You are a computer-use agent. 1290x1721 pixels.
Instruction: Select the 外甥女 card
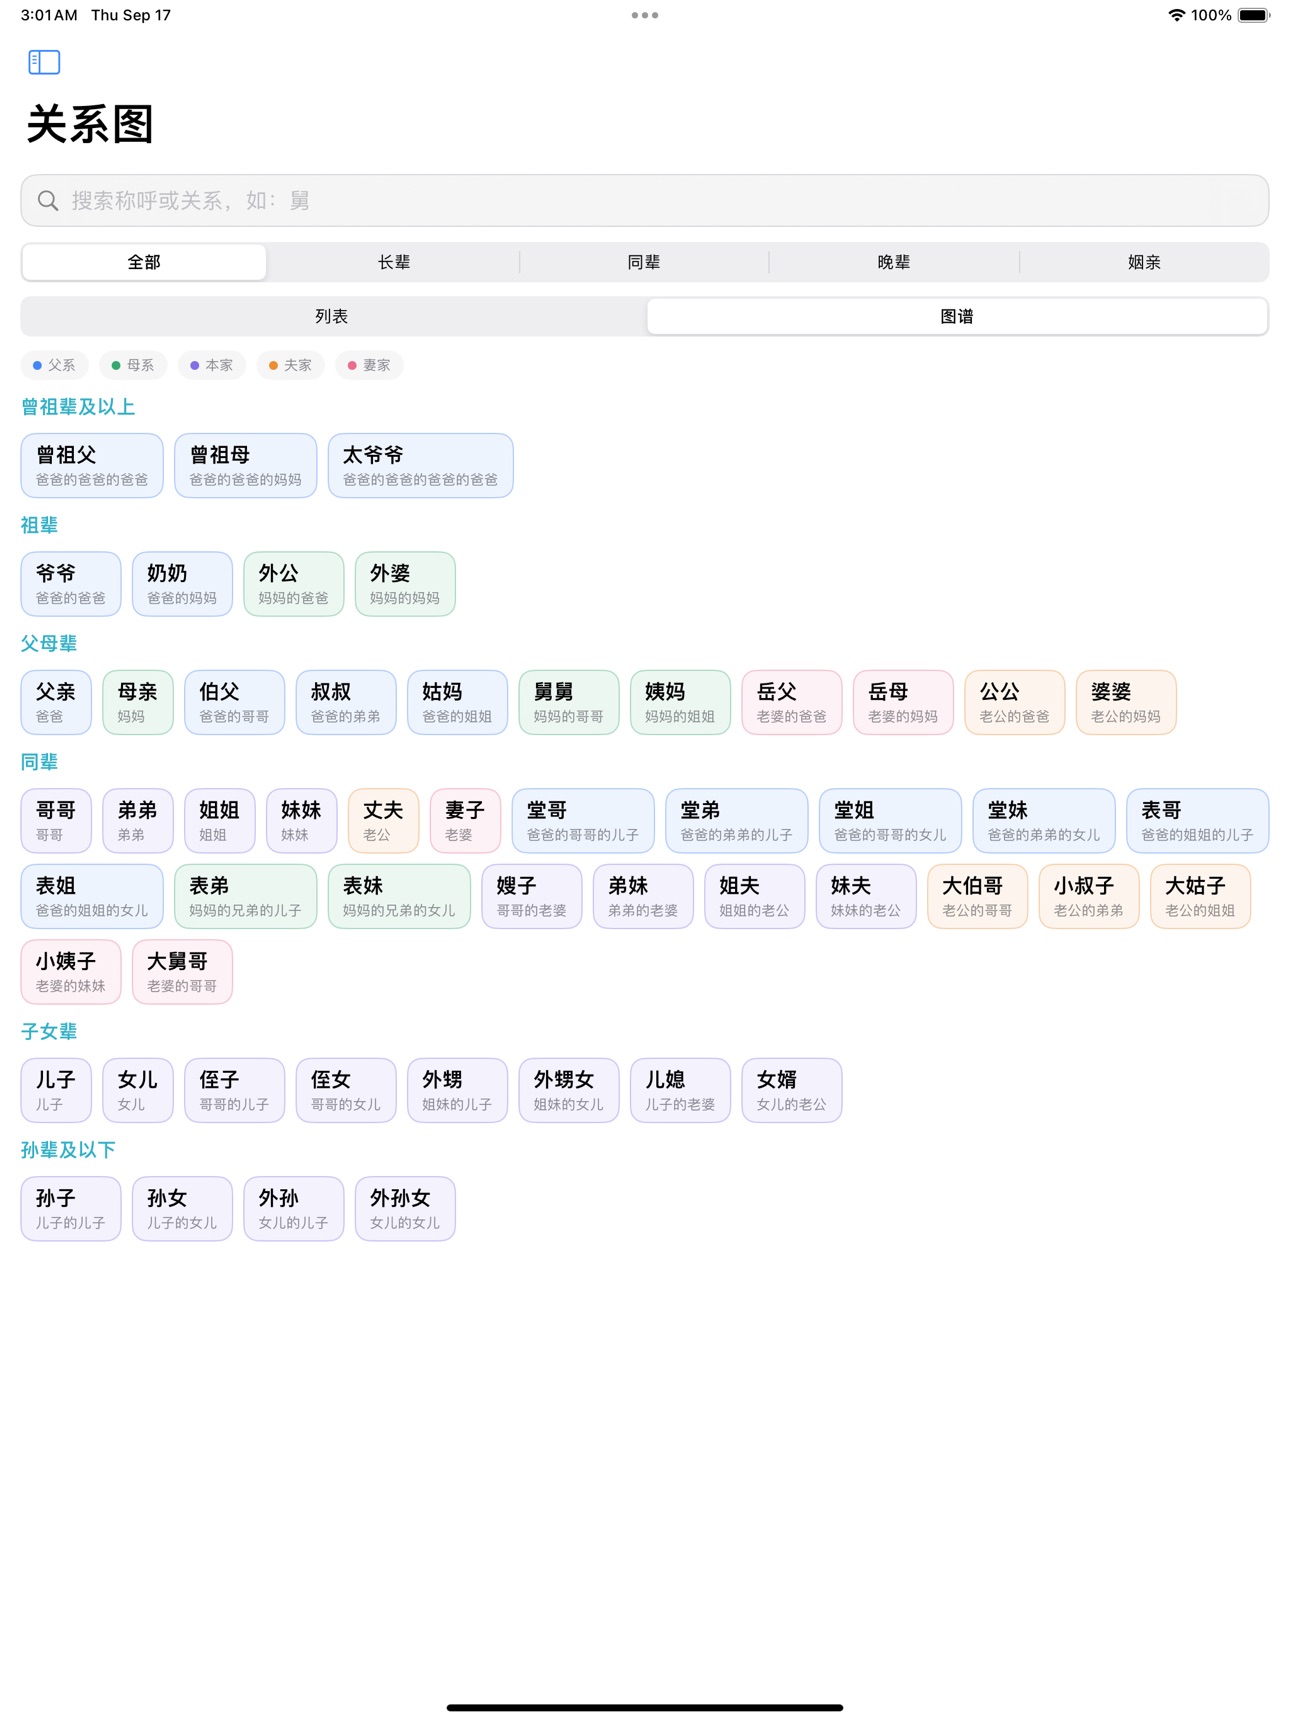click(x=569, y=1091)
